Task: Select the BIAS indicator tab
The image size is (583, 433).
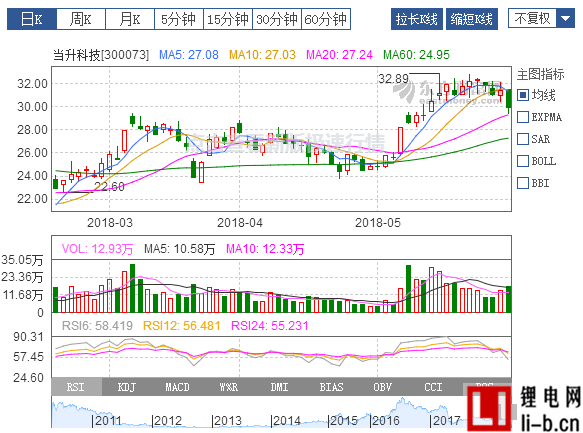Action: tap(331, 387)
